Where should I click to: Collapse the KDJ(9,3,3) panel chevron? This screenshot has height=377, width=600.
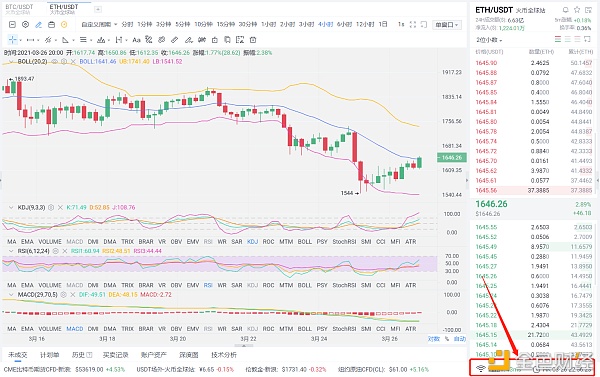11,207
